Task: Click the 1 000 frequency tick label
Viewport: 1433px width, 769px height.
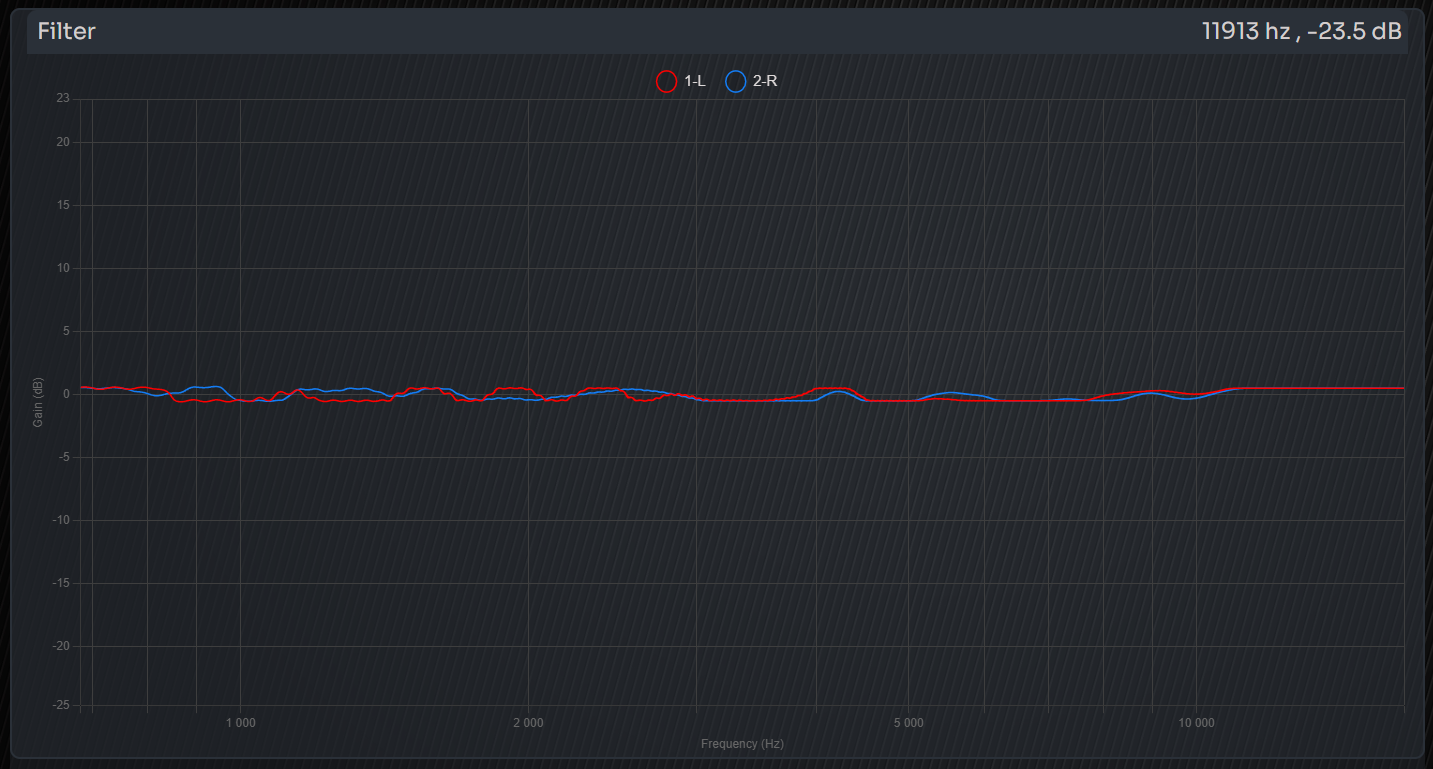Action: 240,723
